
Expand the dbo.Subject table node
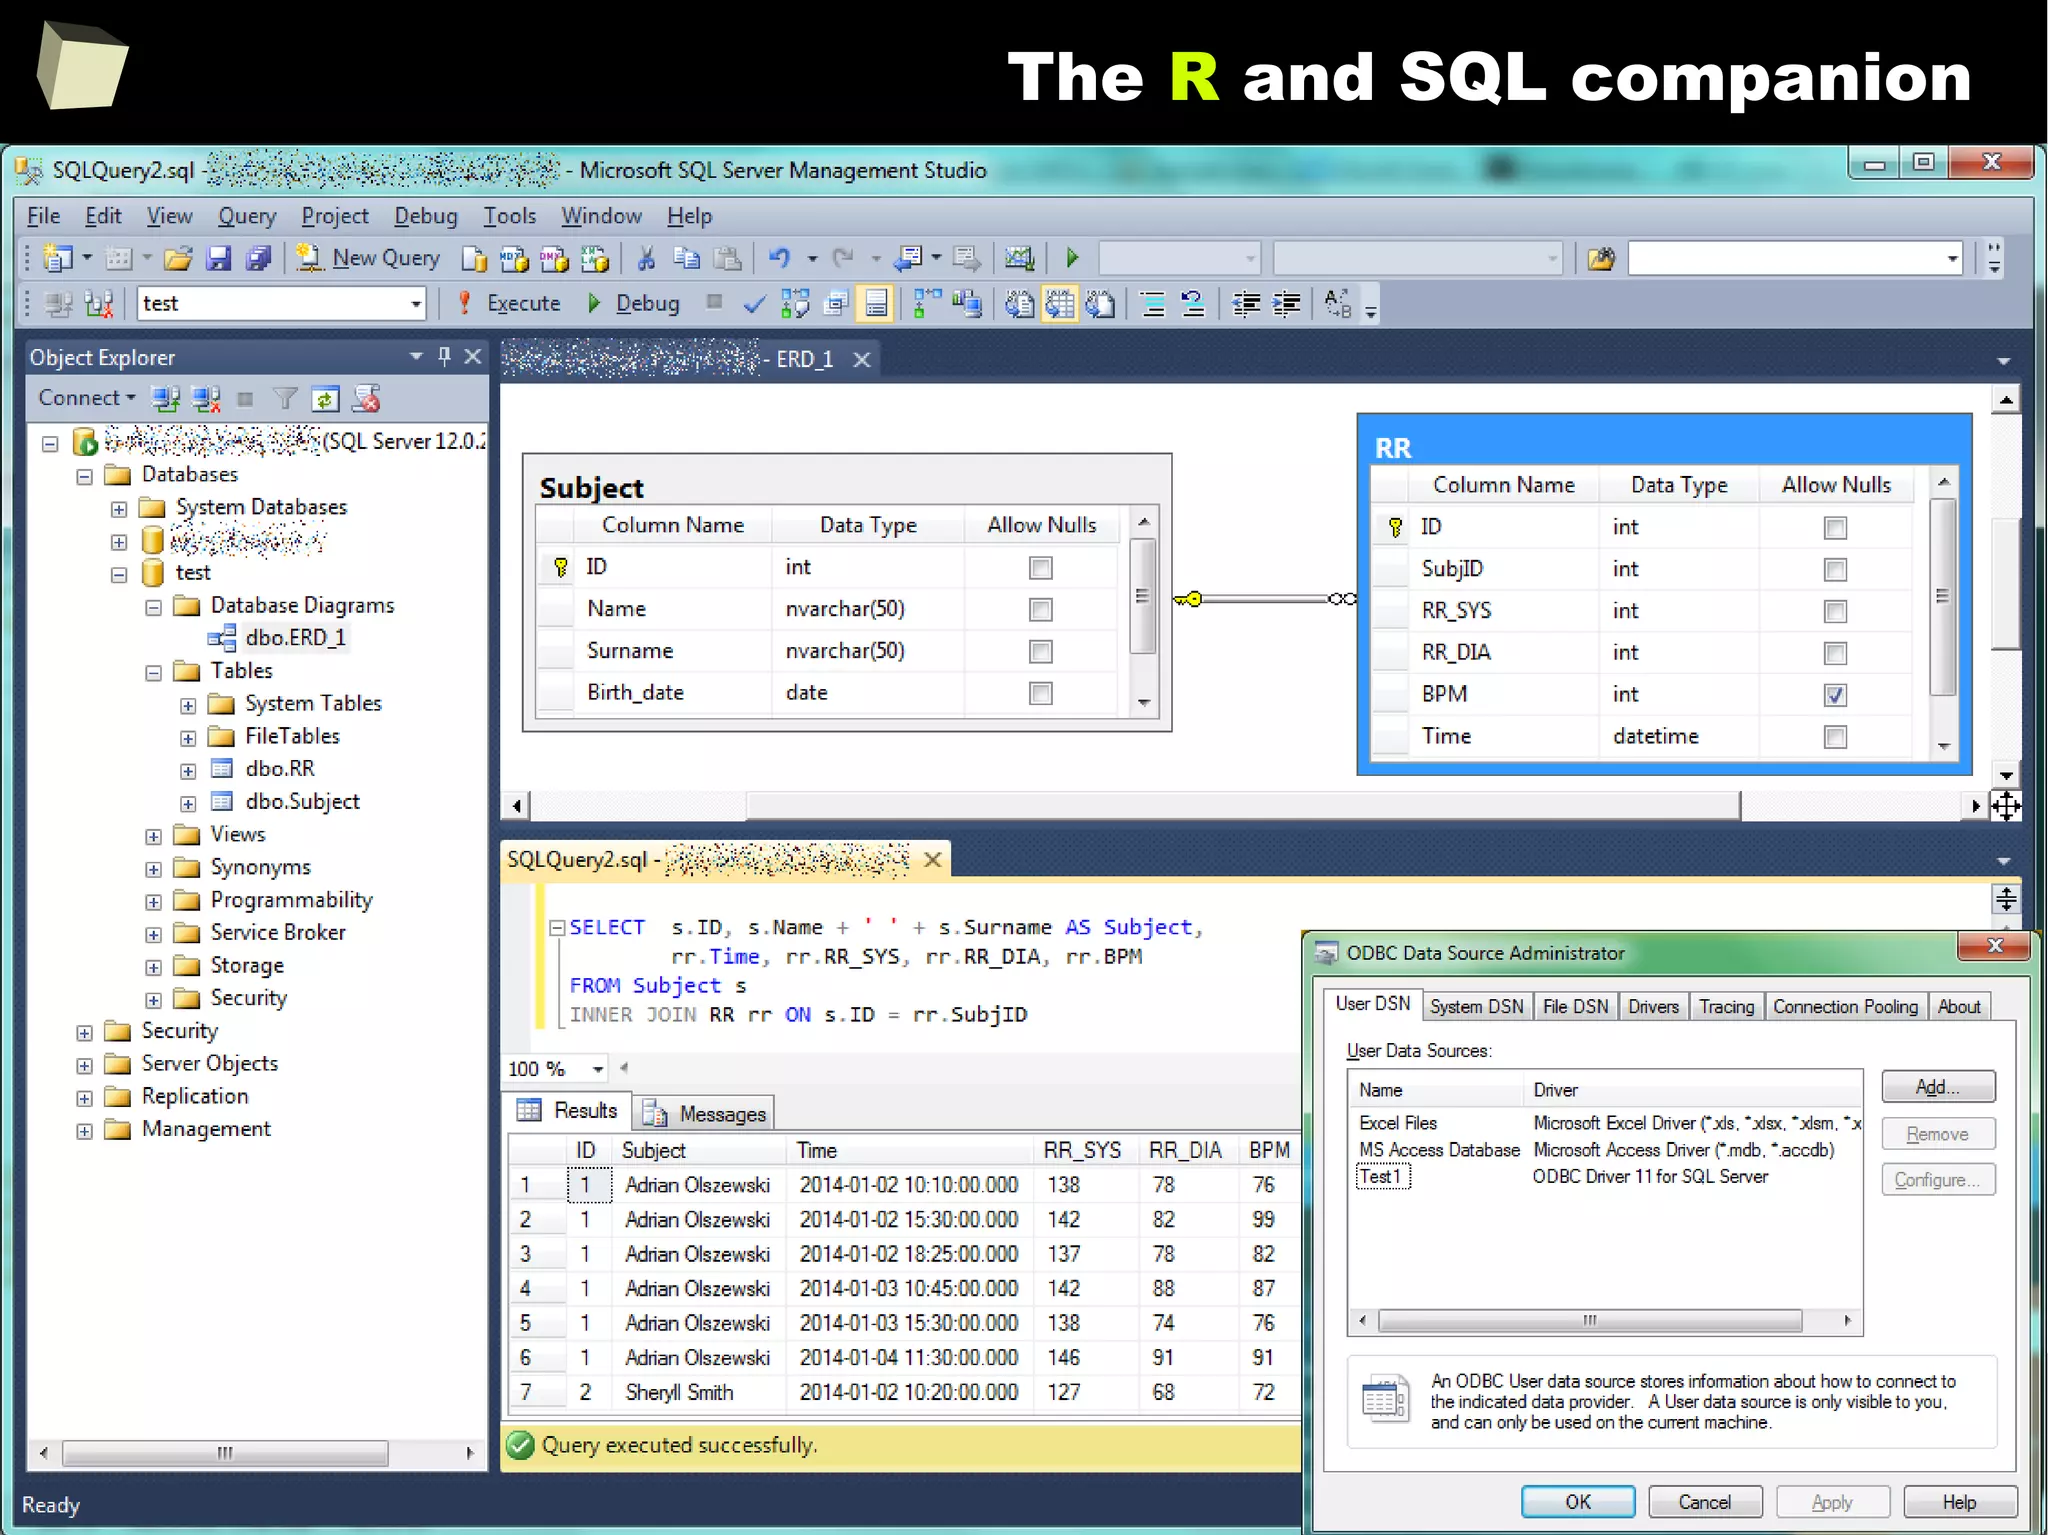[188, 804]
